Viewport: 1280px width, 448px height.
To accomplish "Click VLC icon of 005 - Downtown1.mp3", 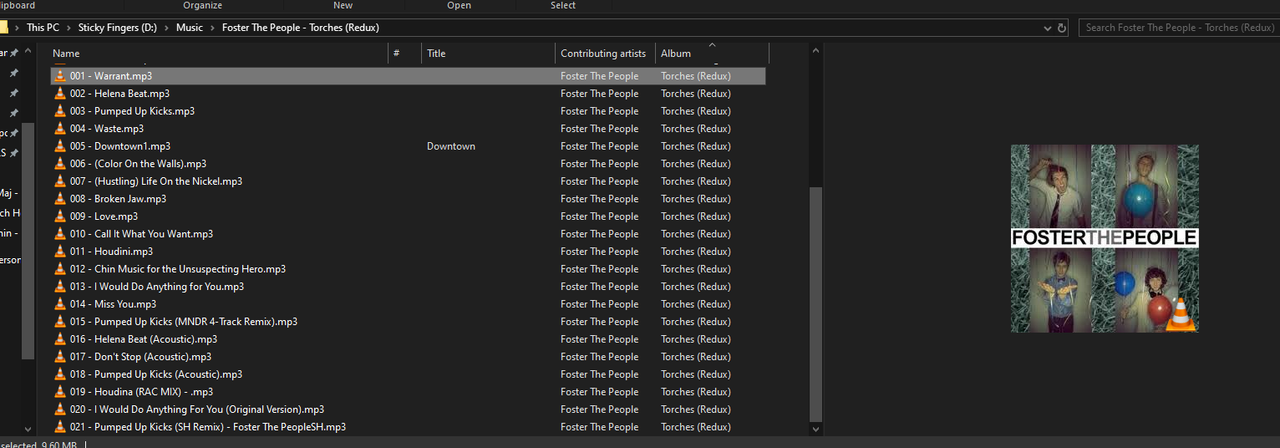I will click(60, 146).
